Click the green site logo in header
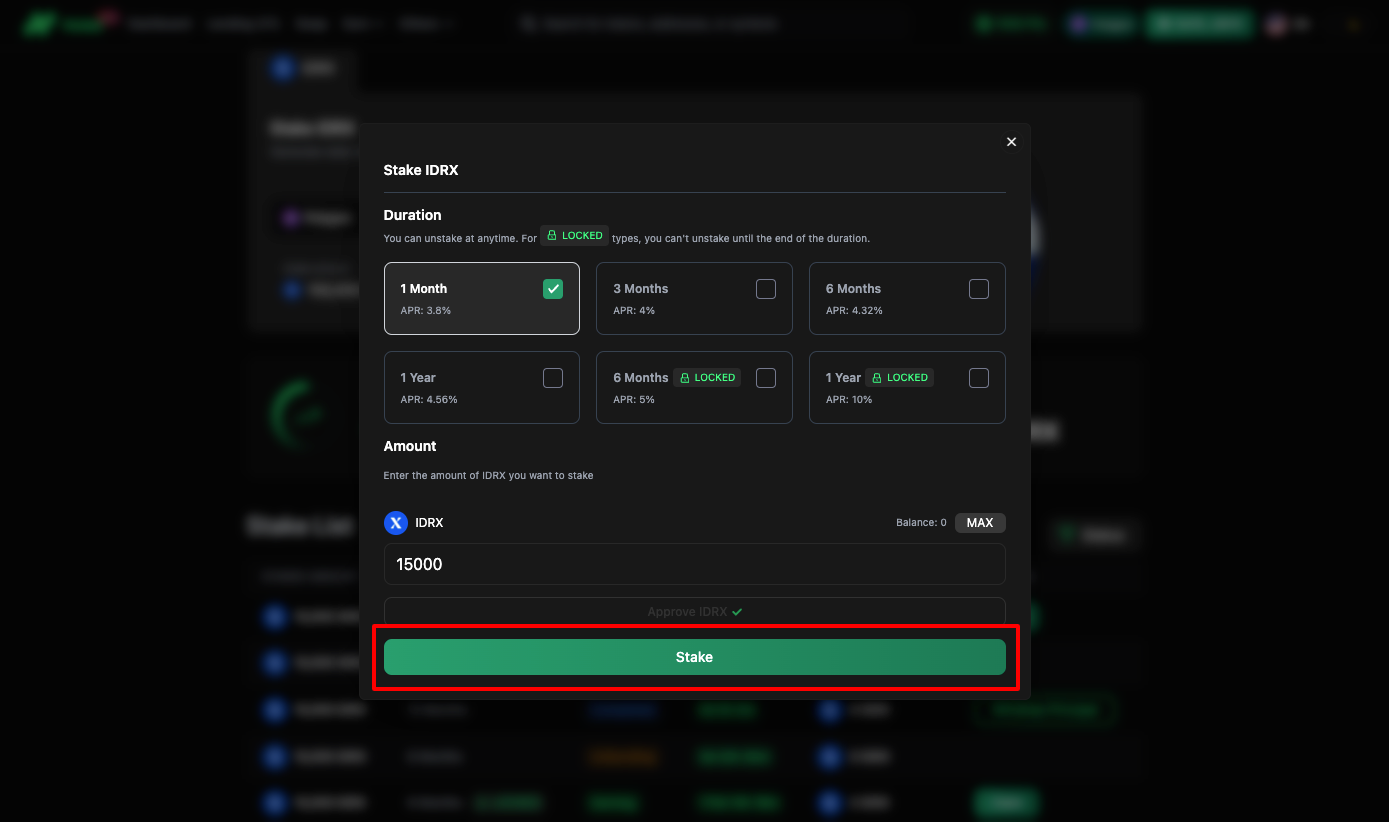This screenshot has height=822, width=1389. tap(40, 24)
